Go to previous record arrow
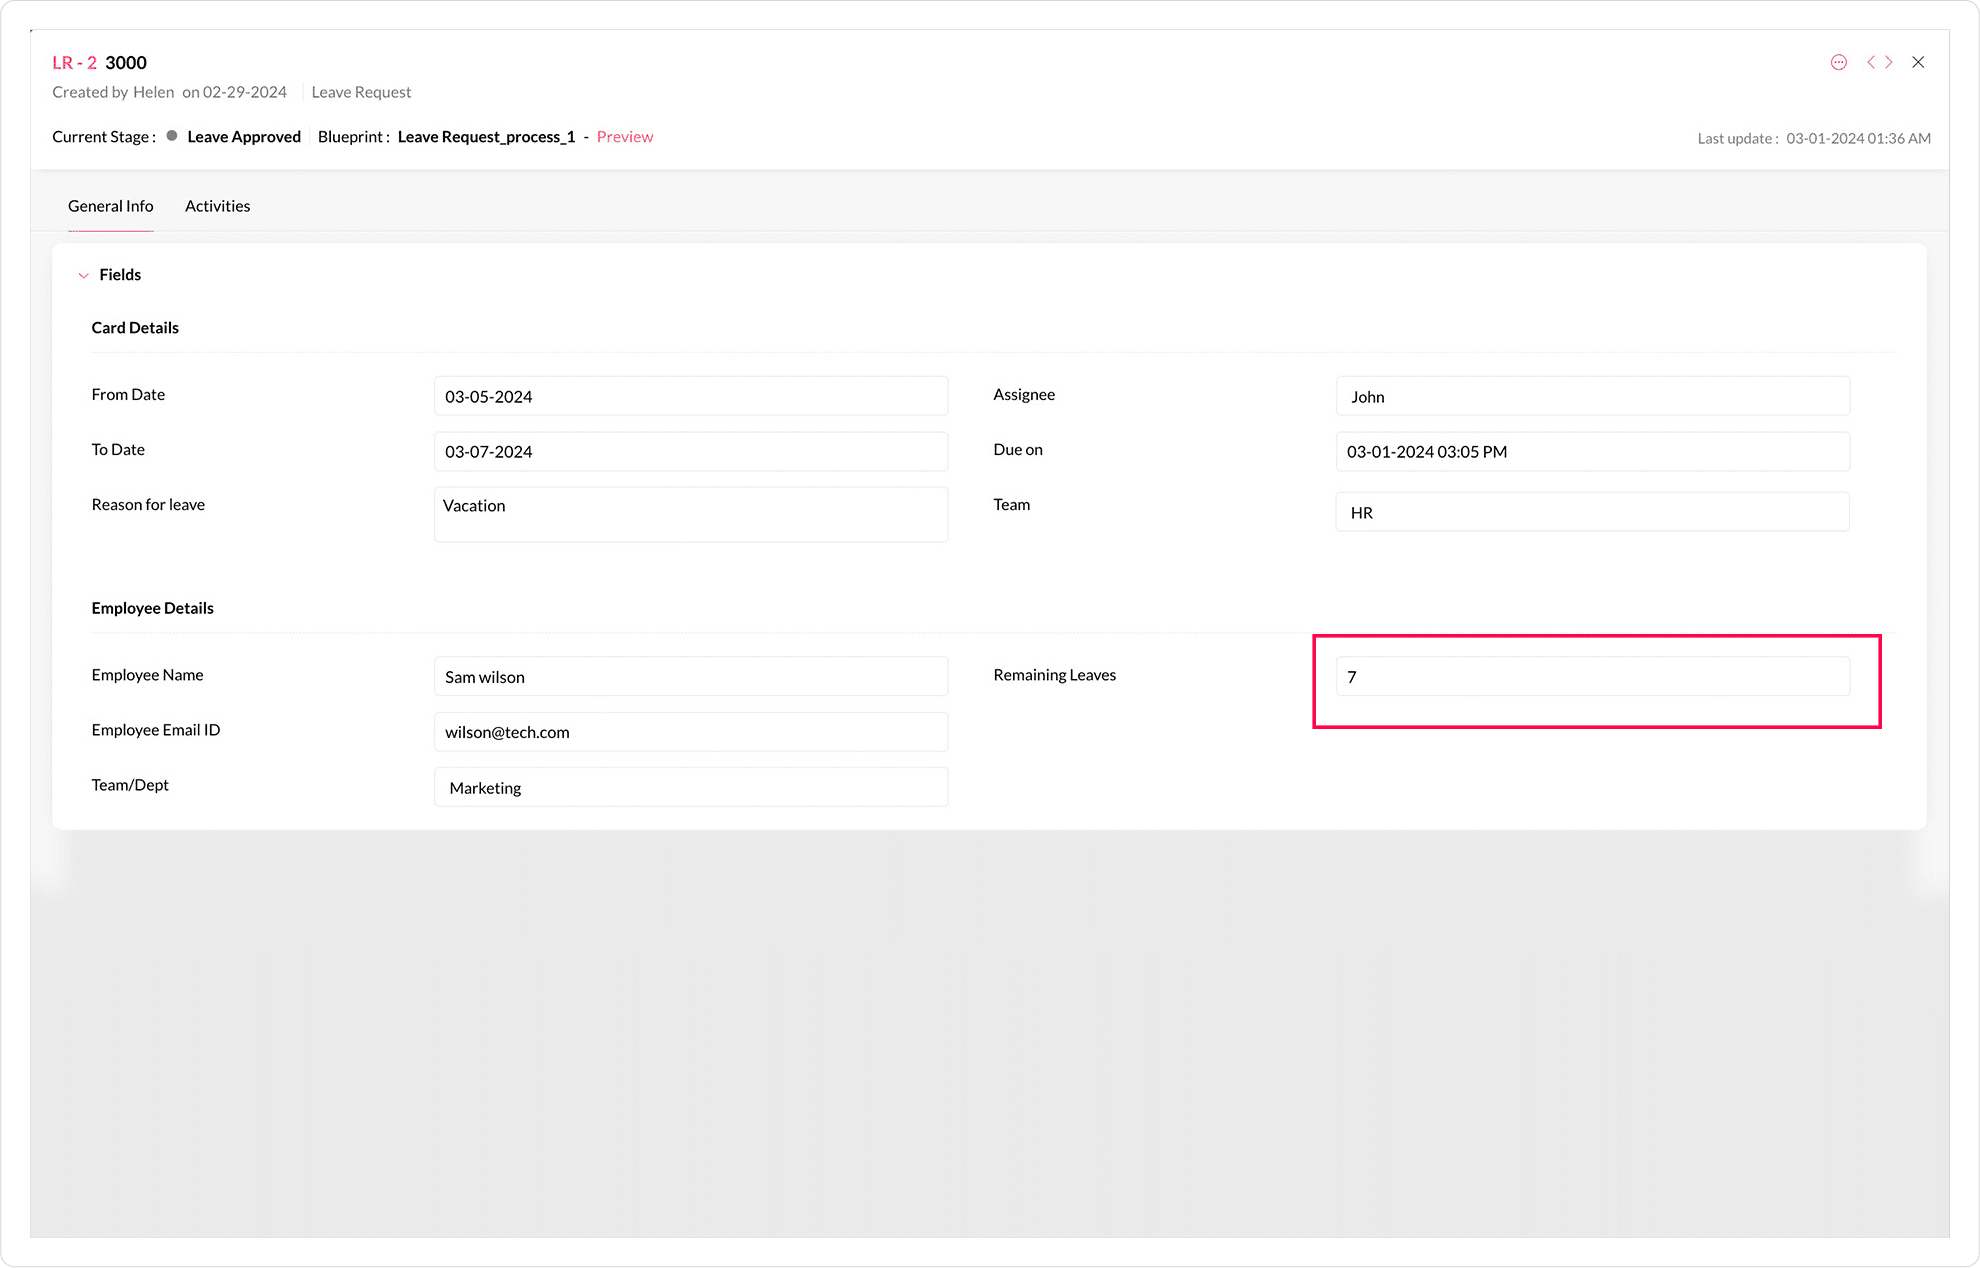The height and width of the screenshot is (1268, 1980). tap(1870, 62)
